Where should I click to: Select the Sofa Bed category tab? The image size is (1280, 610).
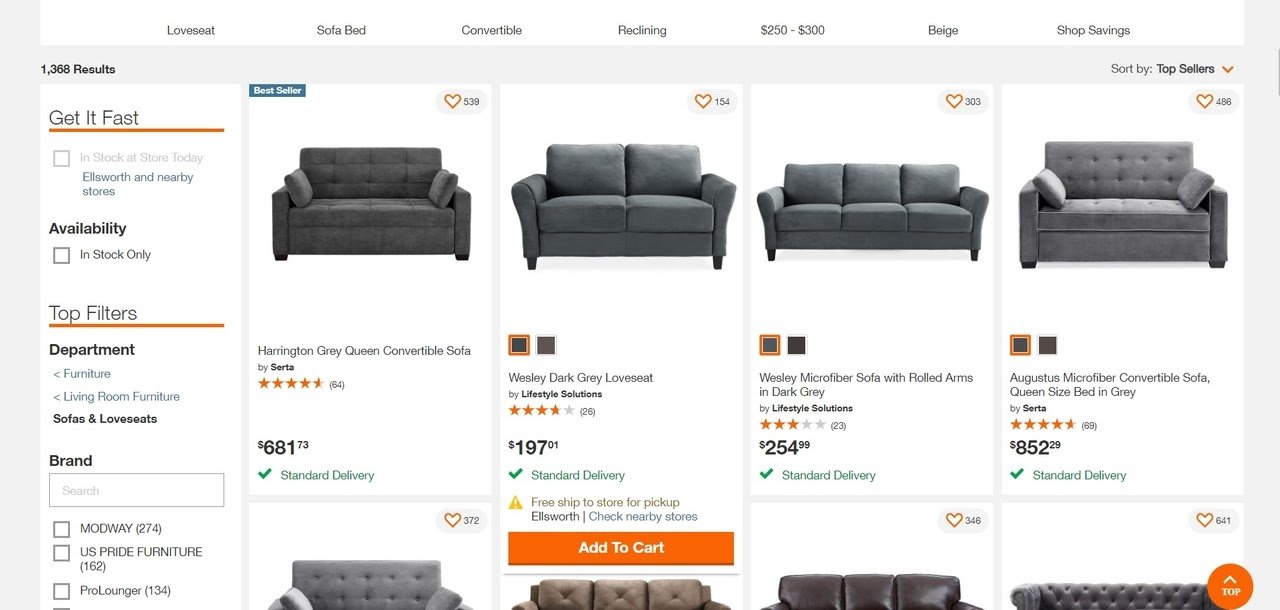tap(341, 30)
